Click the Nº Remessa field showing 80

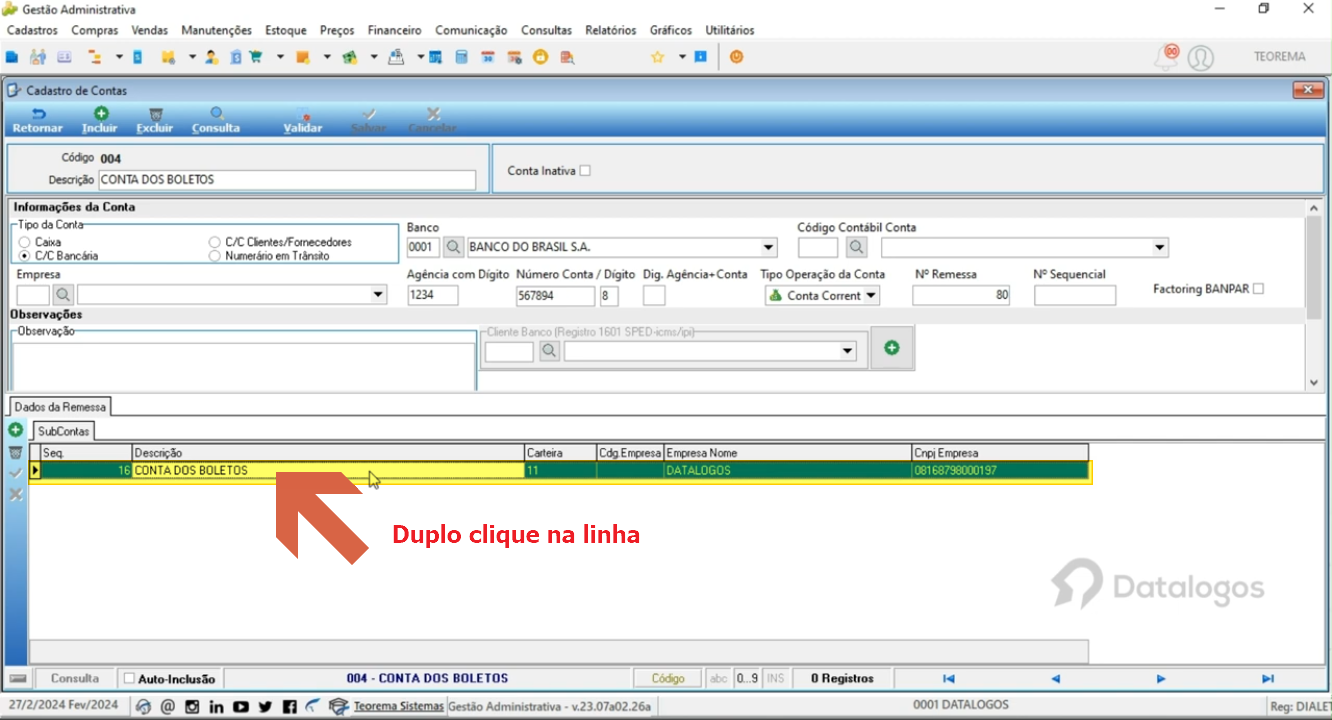(x=961, y=295)
